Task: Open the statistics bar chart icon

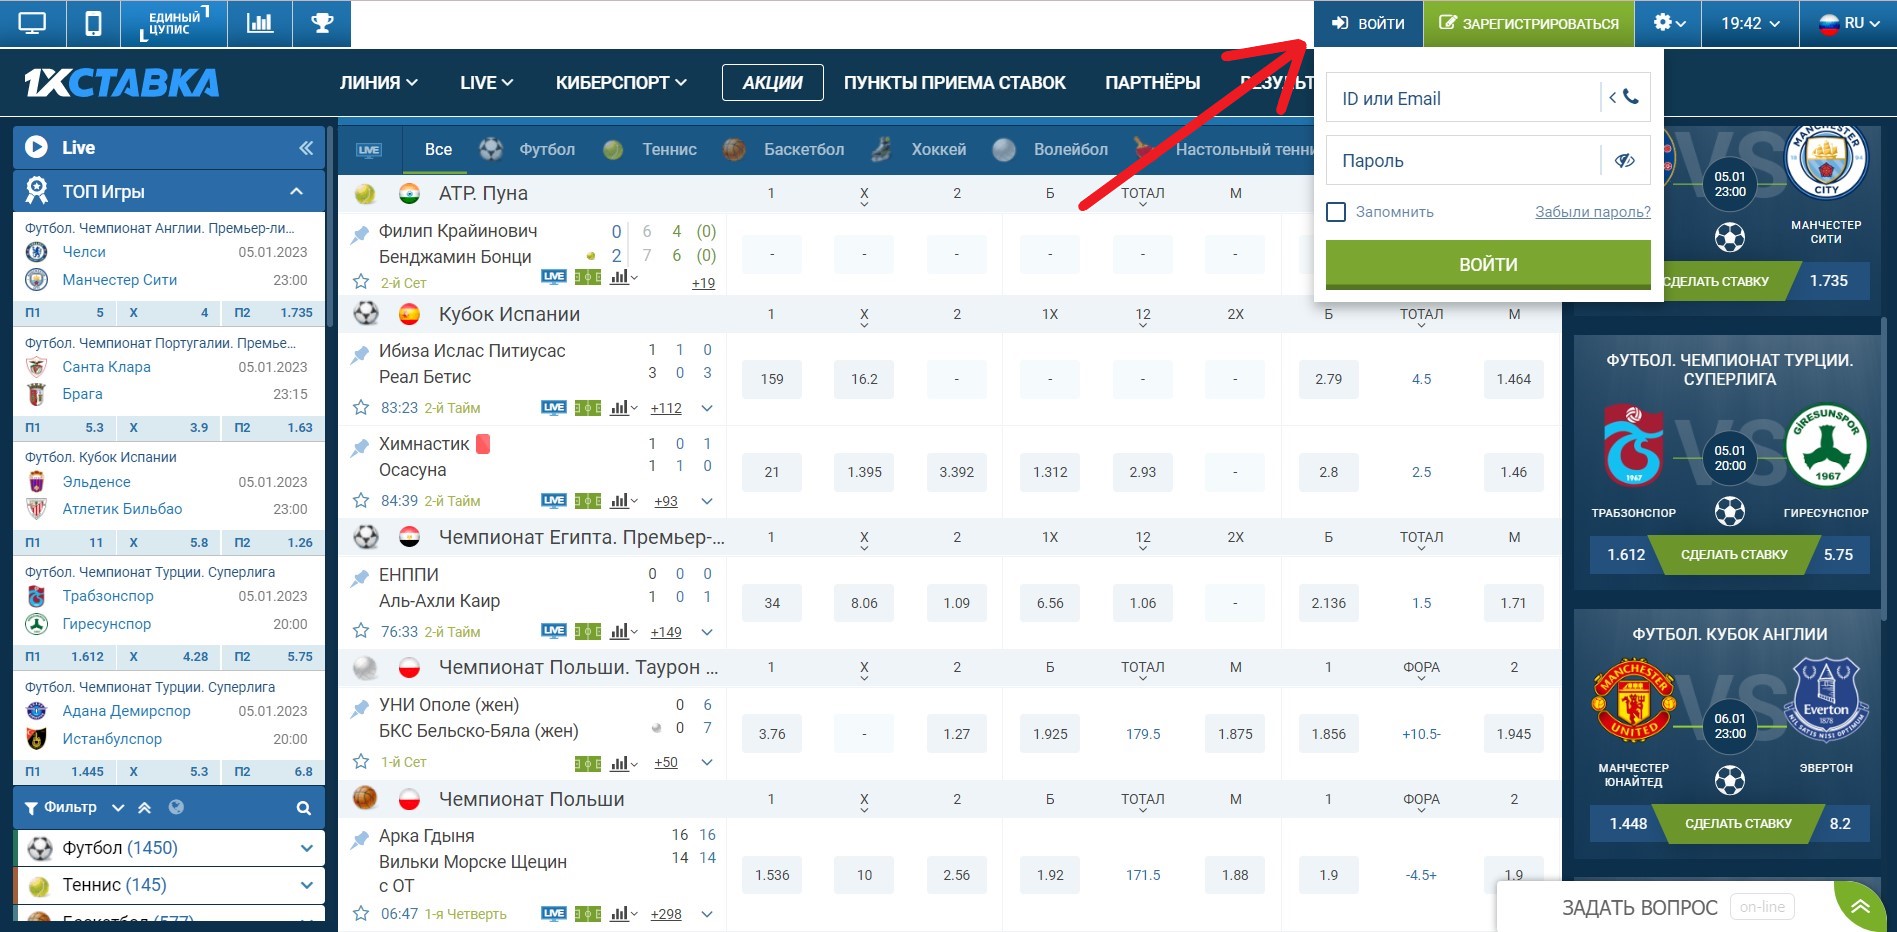Action: click(260, 24)
